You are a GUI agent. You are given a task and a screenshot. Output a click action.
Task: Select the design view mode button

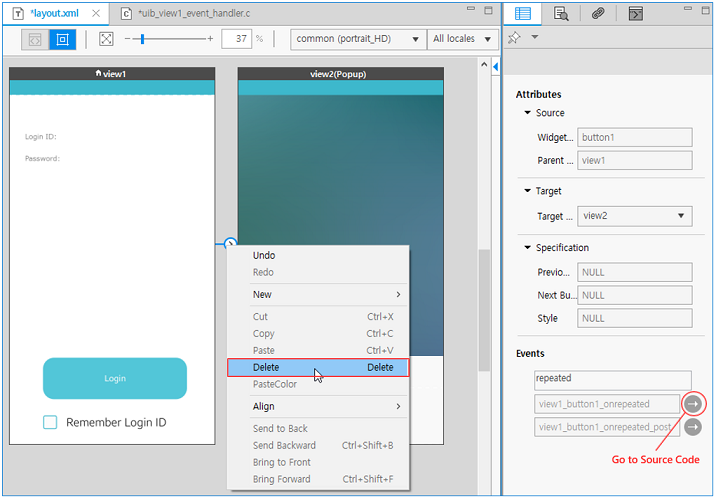[x=62, y=40]
